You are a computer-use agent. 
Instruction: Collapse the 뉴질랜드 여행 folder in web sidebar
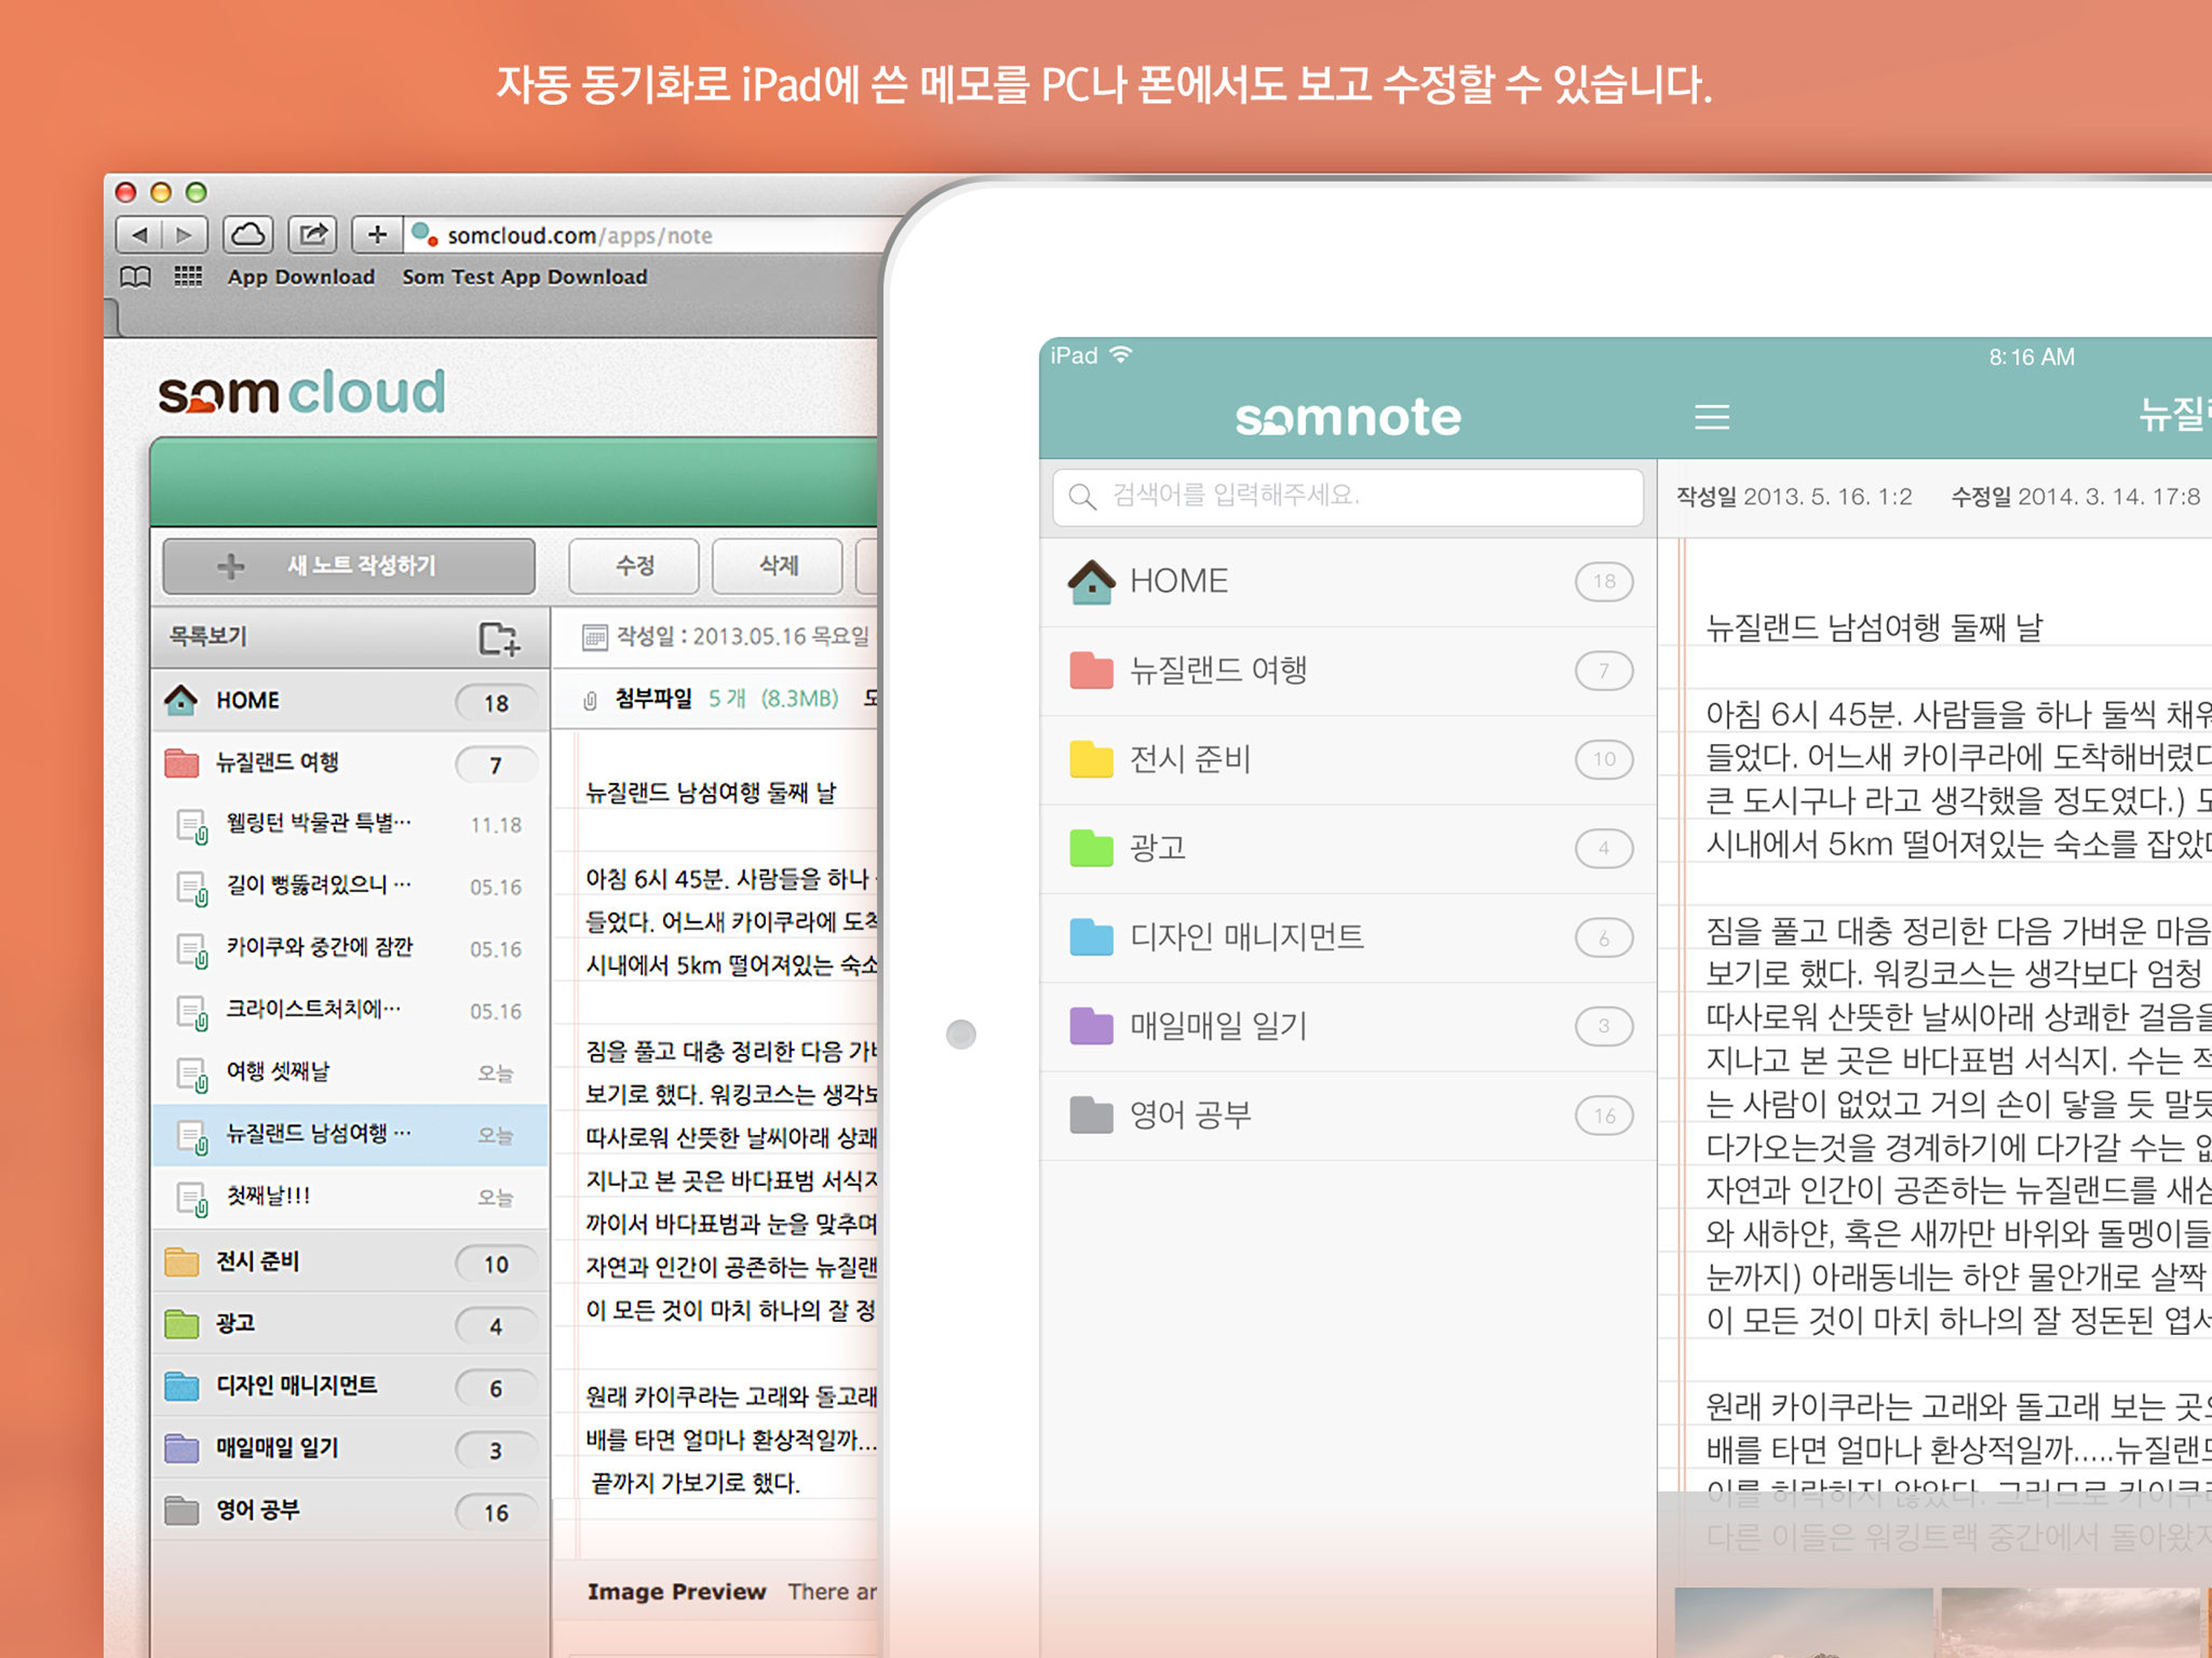[277, 763]
